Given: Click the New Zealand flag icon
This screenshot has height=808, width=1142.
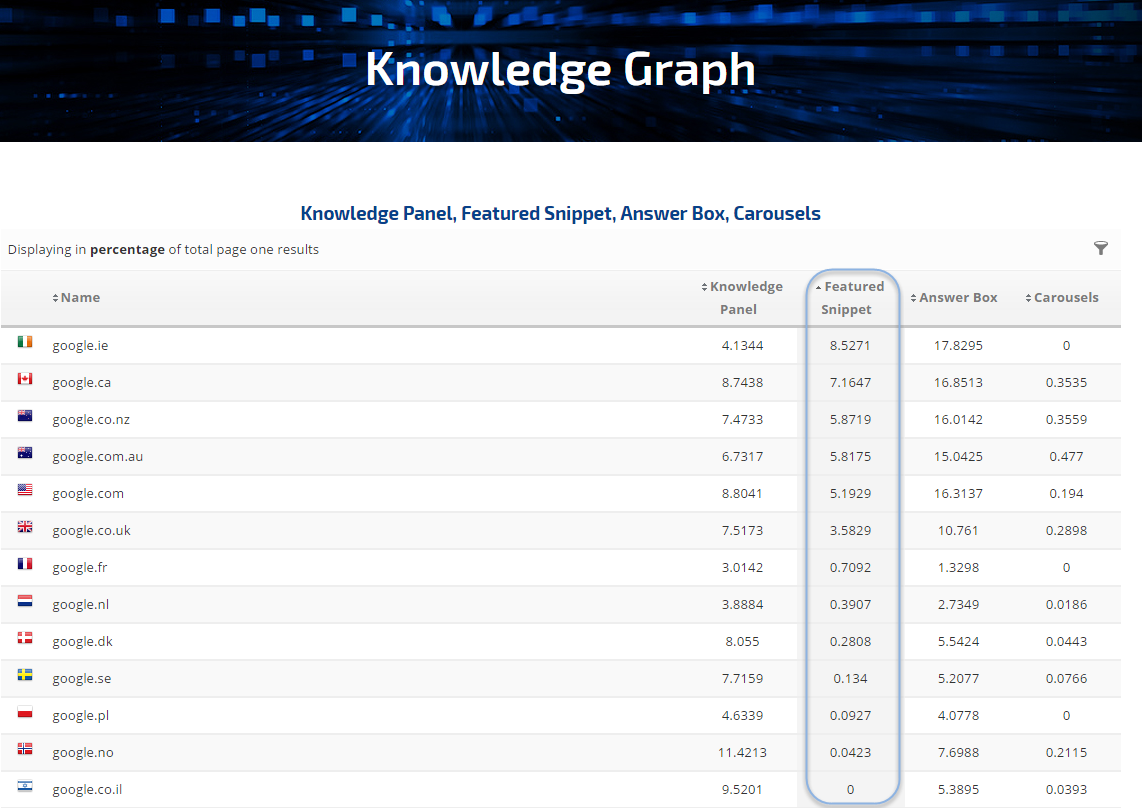Looking at the screenshot, I should 25,416.
